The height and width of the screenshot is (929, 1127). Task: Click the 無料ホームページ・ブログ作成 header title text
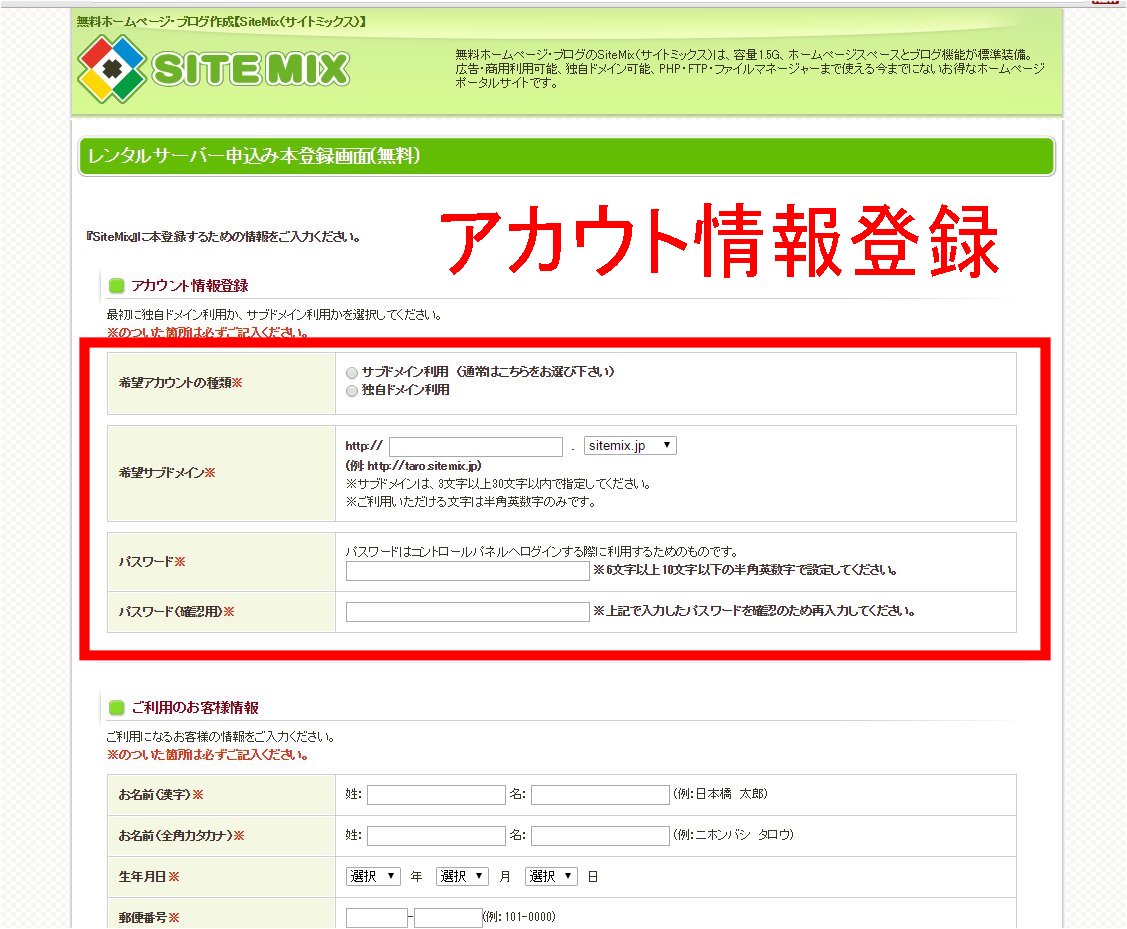coord(221,21)
